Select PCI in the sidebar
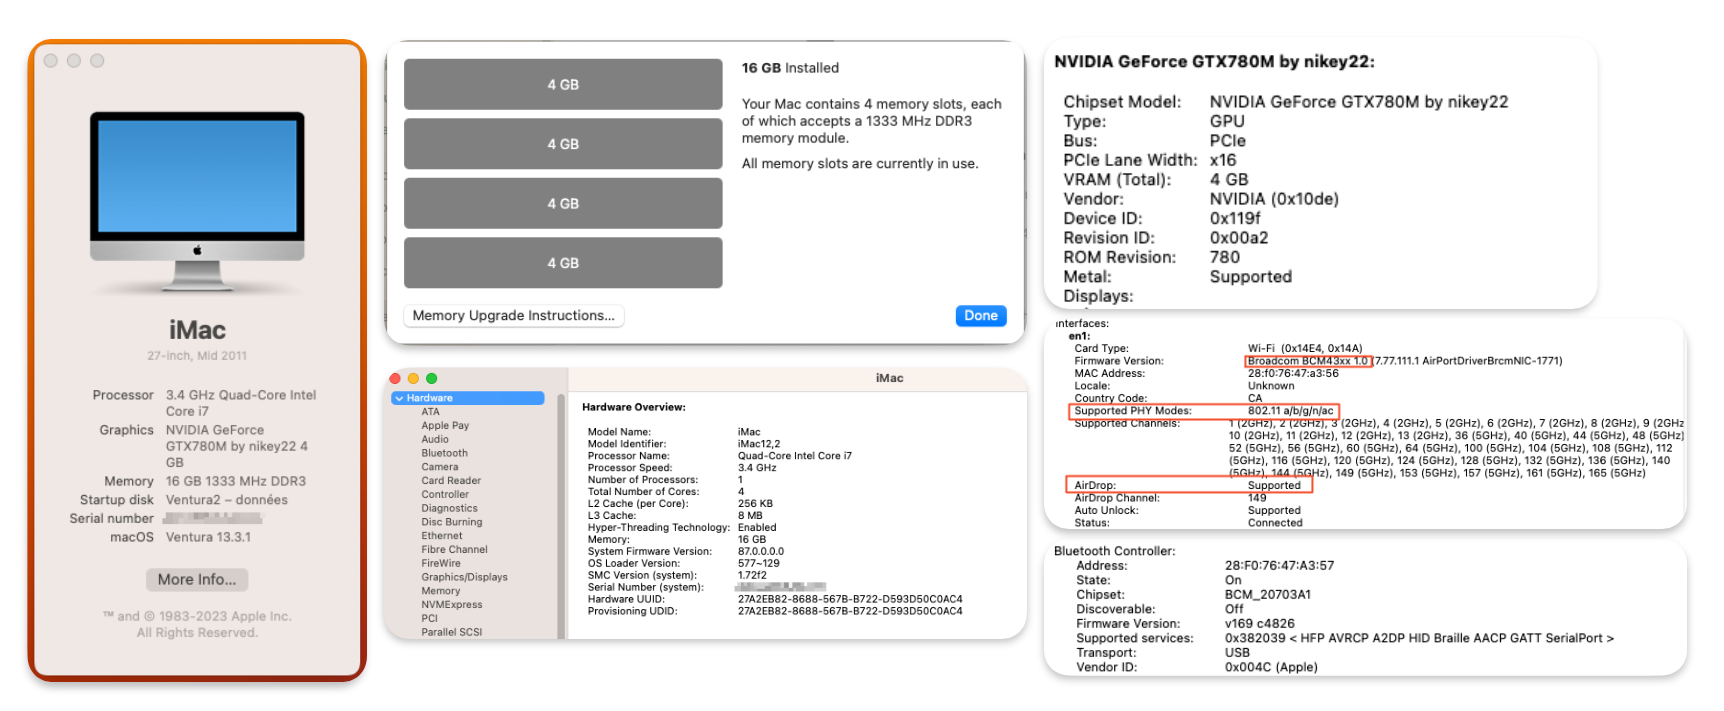This screenshot has width=1724, height=711. coord(430,619)
